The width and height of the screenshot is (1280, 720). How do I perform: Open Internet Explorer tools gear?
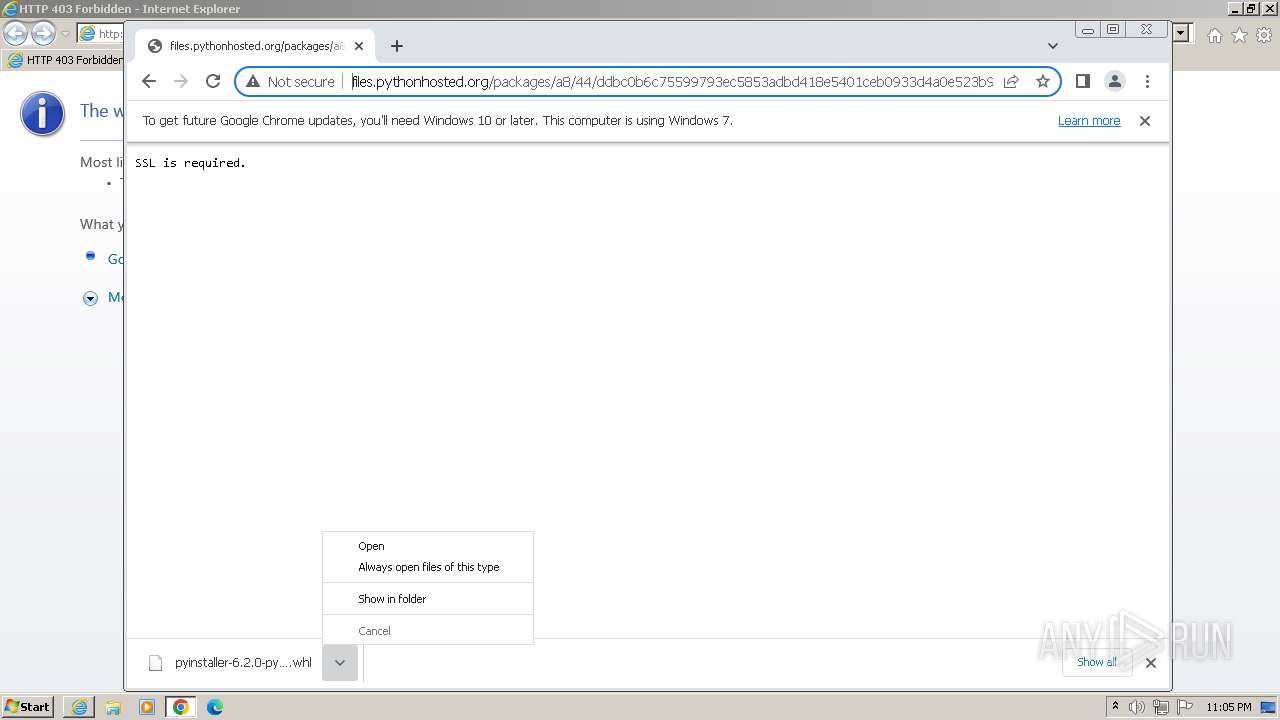coord(1264,35)
